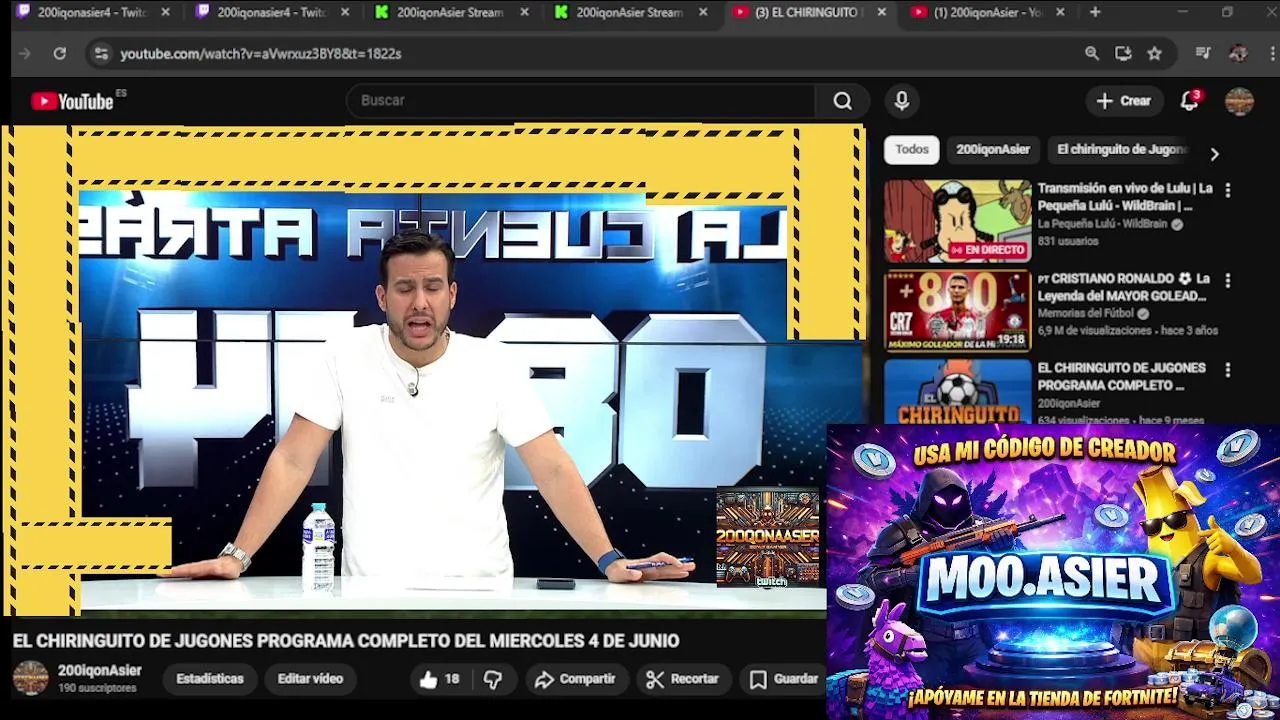Save the video with Guardar
Viewport: 1280px width, 720px height.
785,679
